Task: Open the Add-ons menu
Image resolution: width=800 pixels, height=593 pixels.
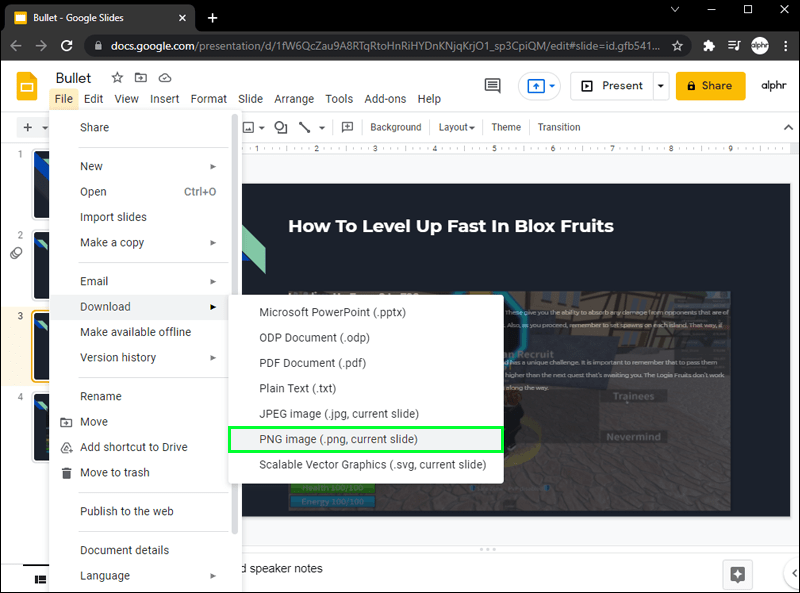Action: click(x=385, y=99)
